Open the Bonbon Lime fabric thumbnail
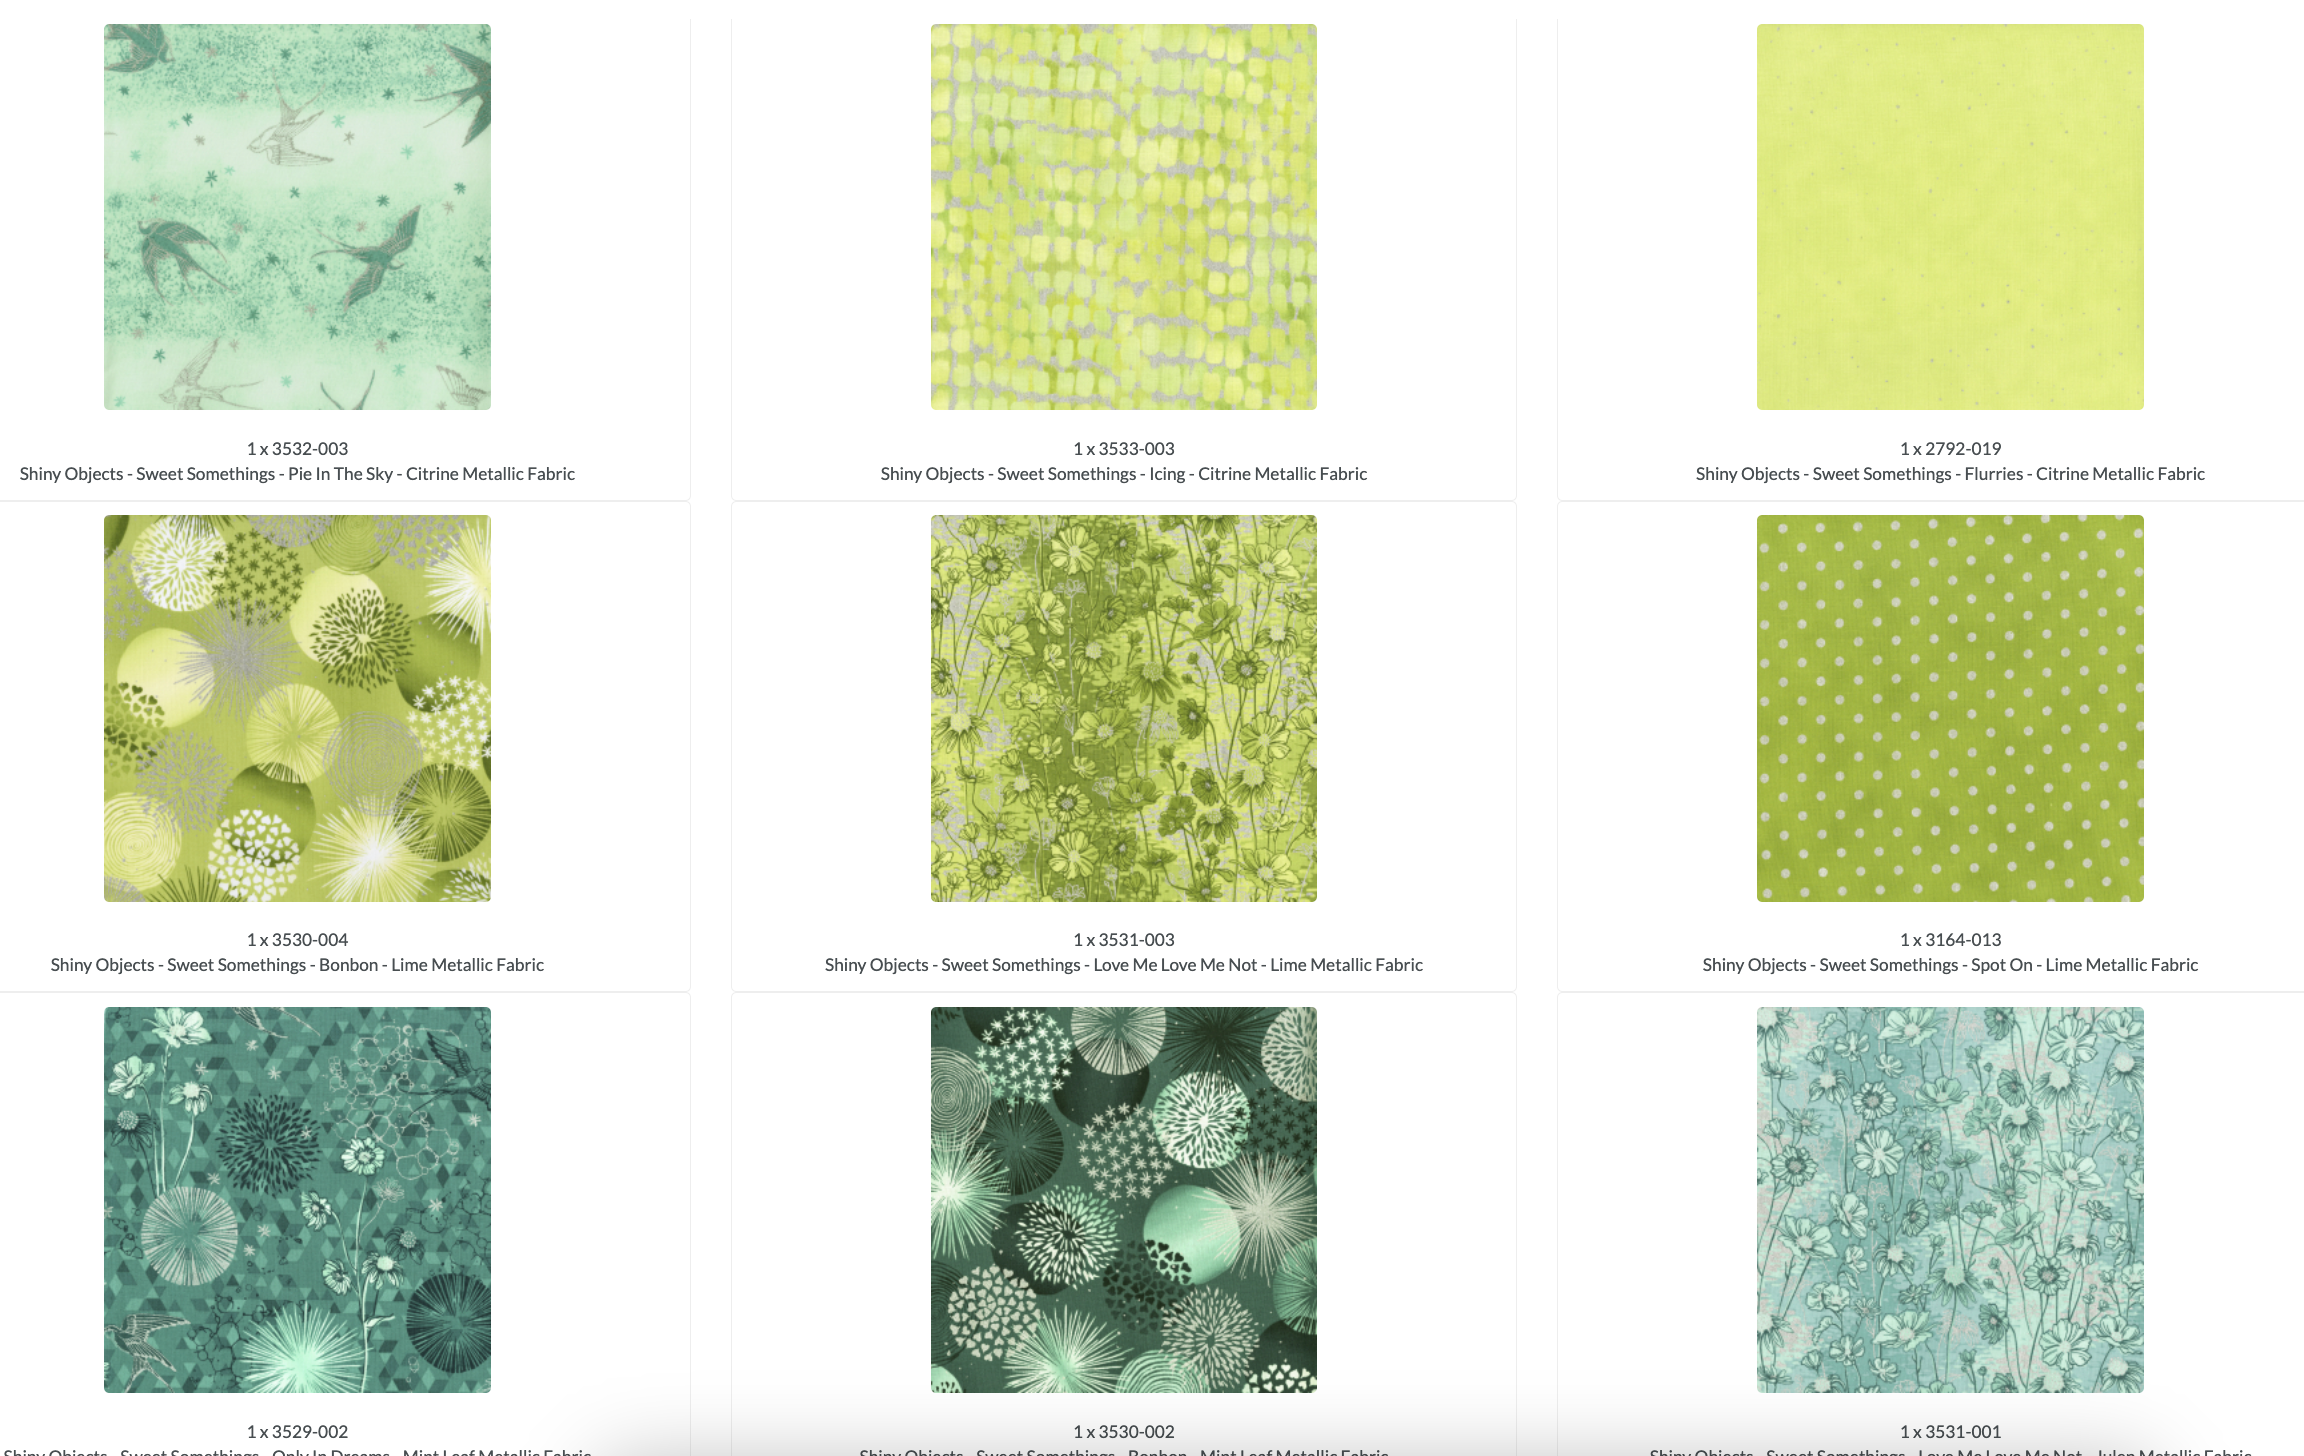The image size is (2304, 1456). pos(297,708)
